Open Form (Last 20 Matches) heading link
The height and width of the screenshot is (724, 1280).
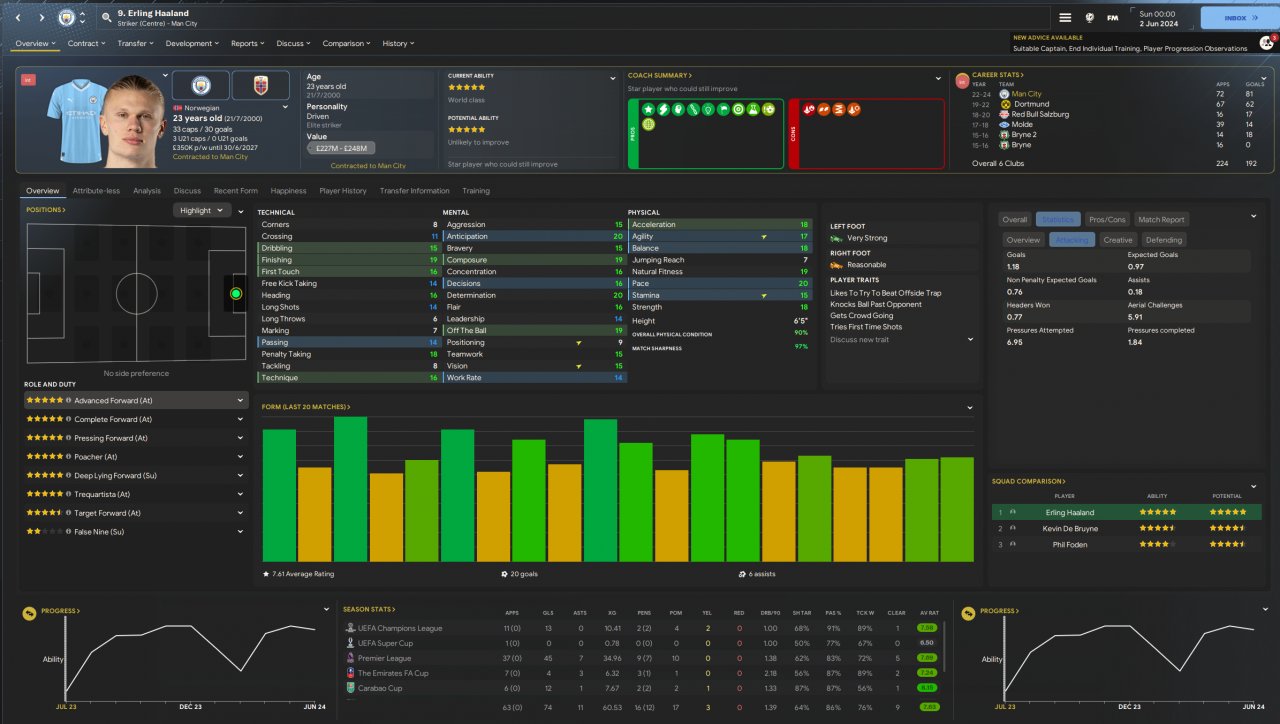[306, 407]
